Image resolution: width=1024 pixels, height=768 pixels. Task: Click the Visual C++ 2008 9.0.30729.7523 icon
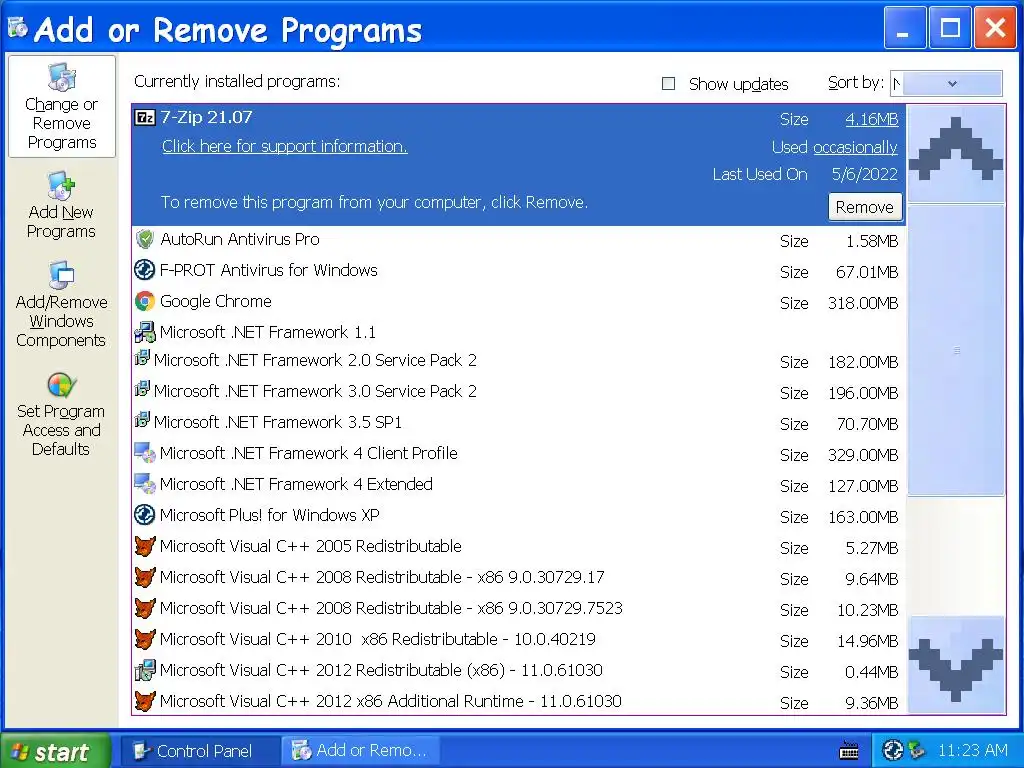144,608
